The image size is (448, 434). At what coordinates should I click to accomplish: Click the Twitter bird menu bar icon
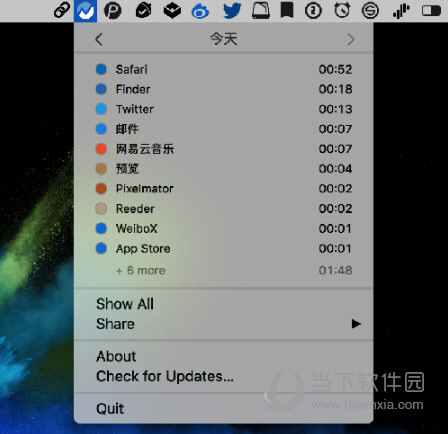[x=232, y=11]
